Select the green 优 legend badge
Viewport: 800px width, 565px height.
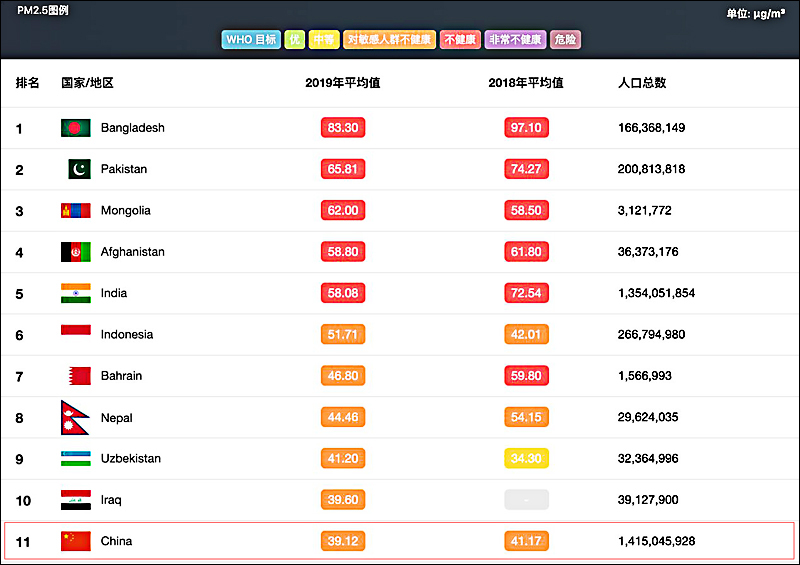point(294,39)
